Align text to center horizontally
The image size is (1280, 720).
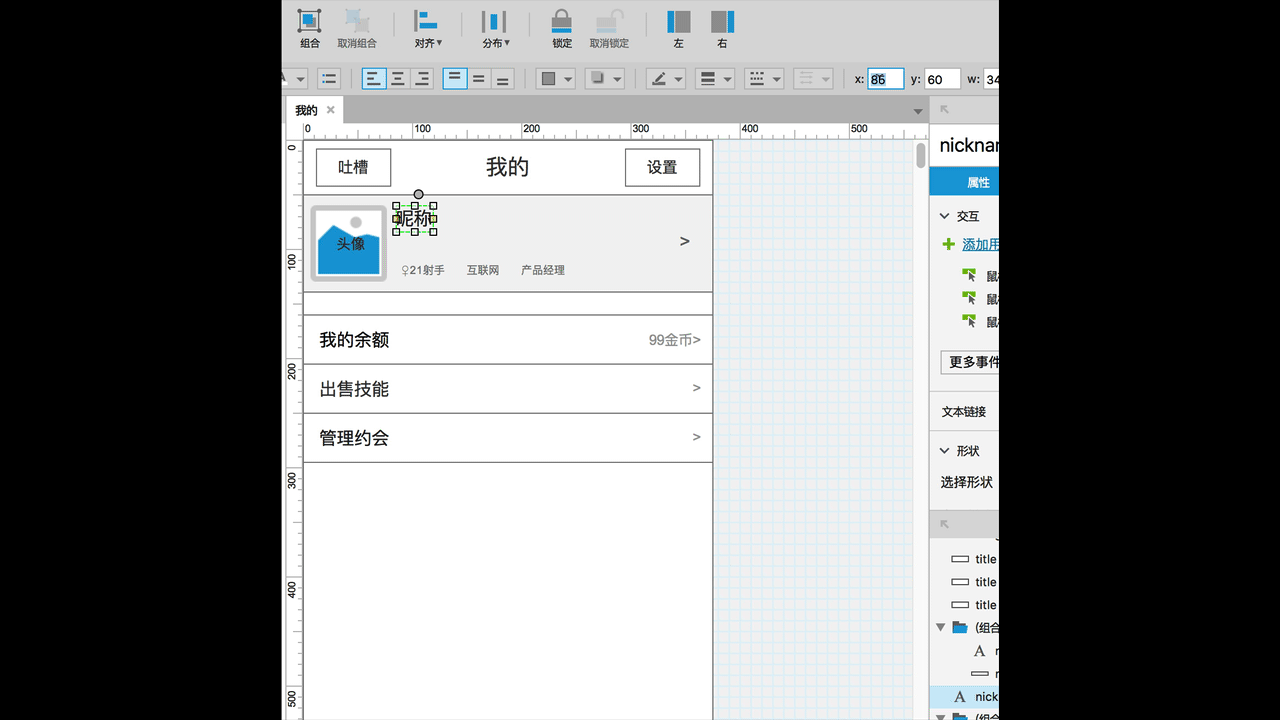398,79
